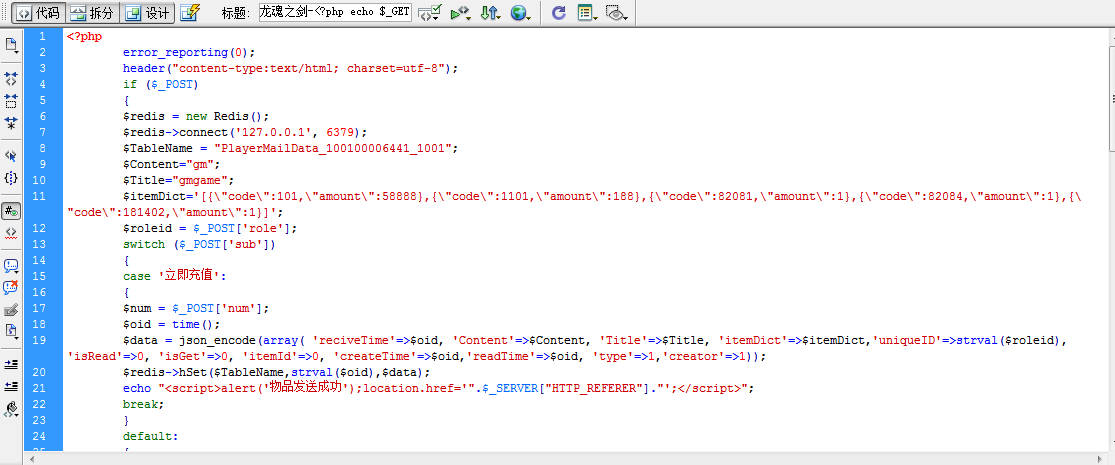Click '$redis = new Redis();' line

[x=196, y=117]
